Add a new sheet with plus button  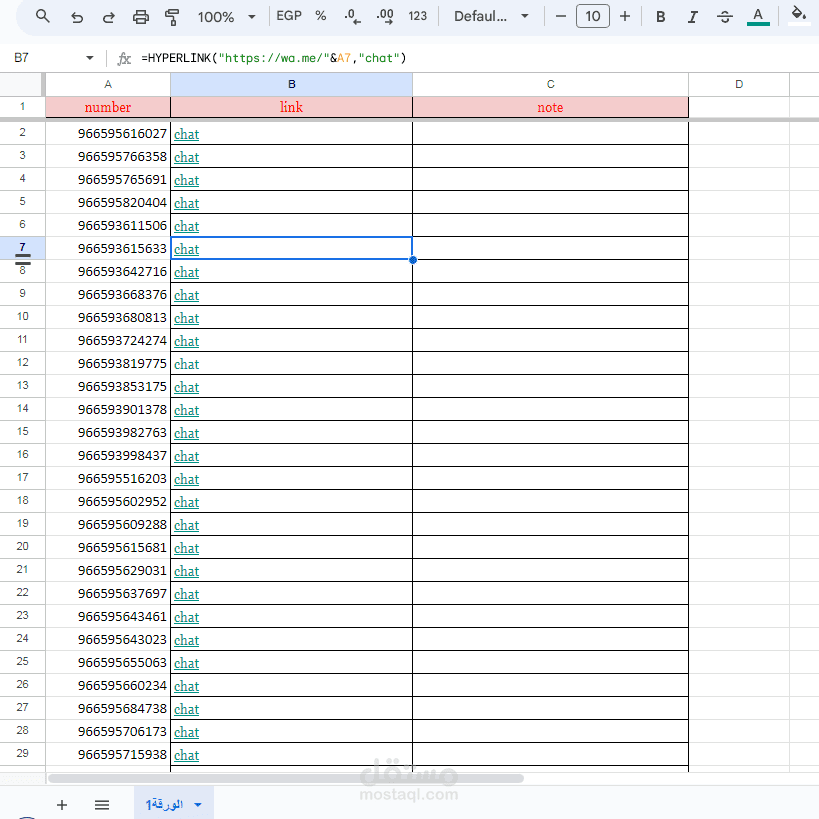pyautogui.click(x=62, y=804)
